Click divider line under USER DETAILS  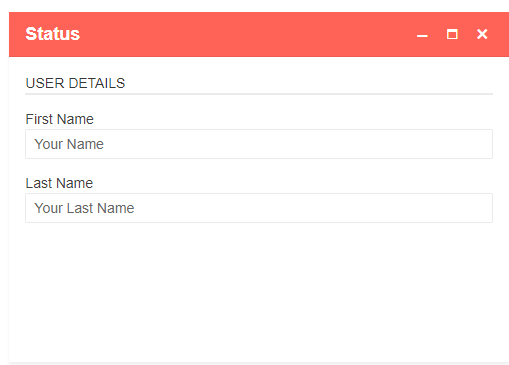(259, 94)
